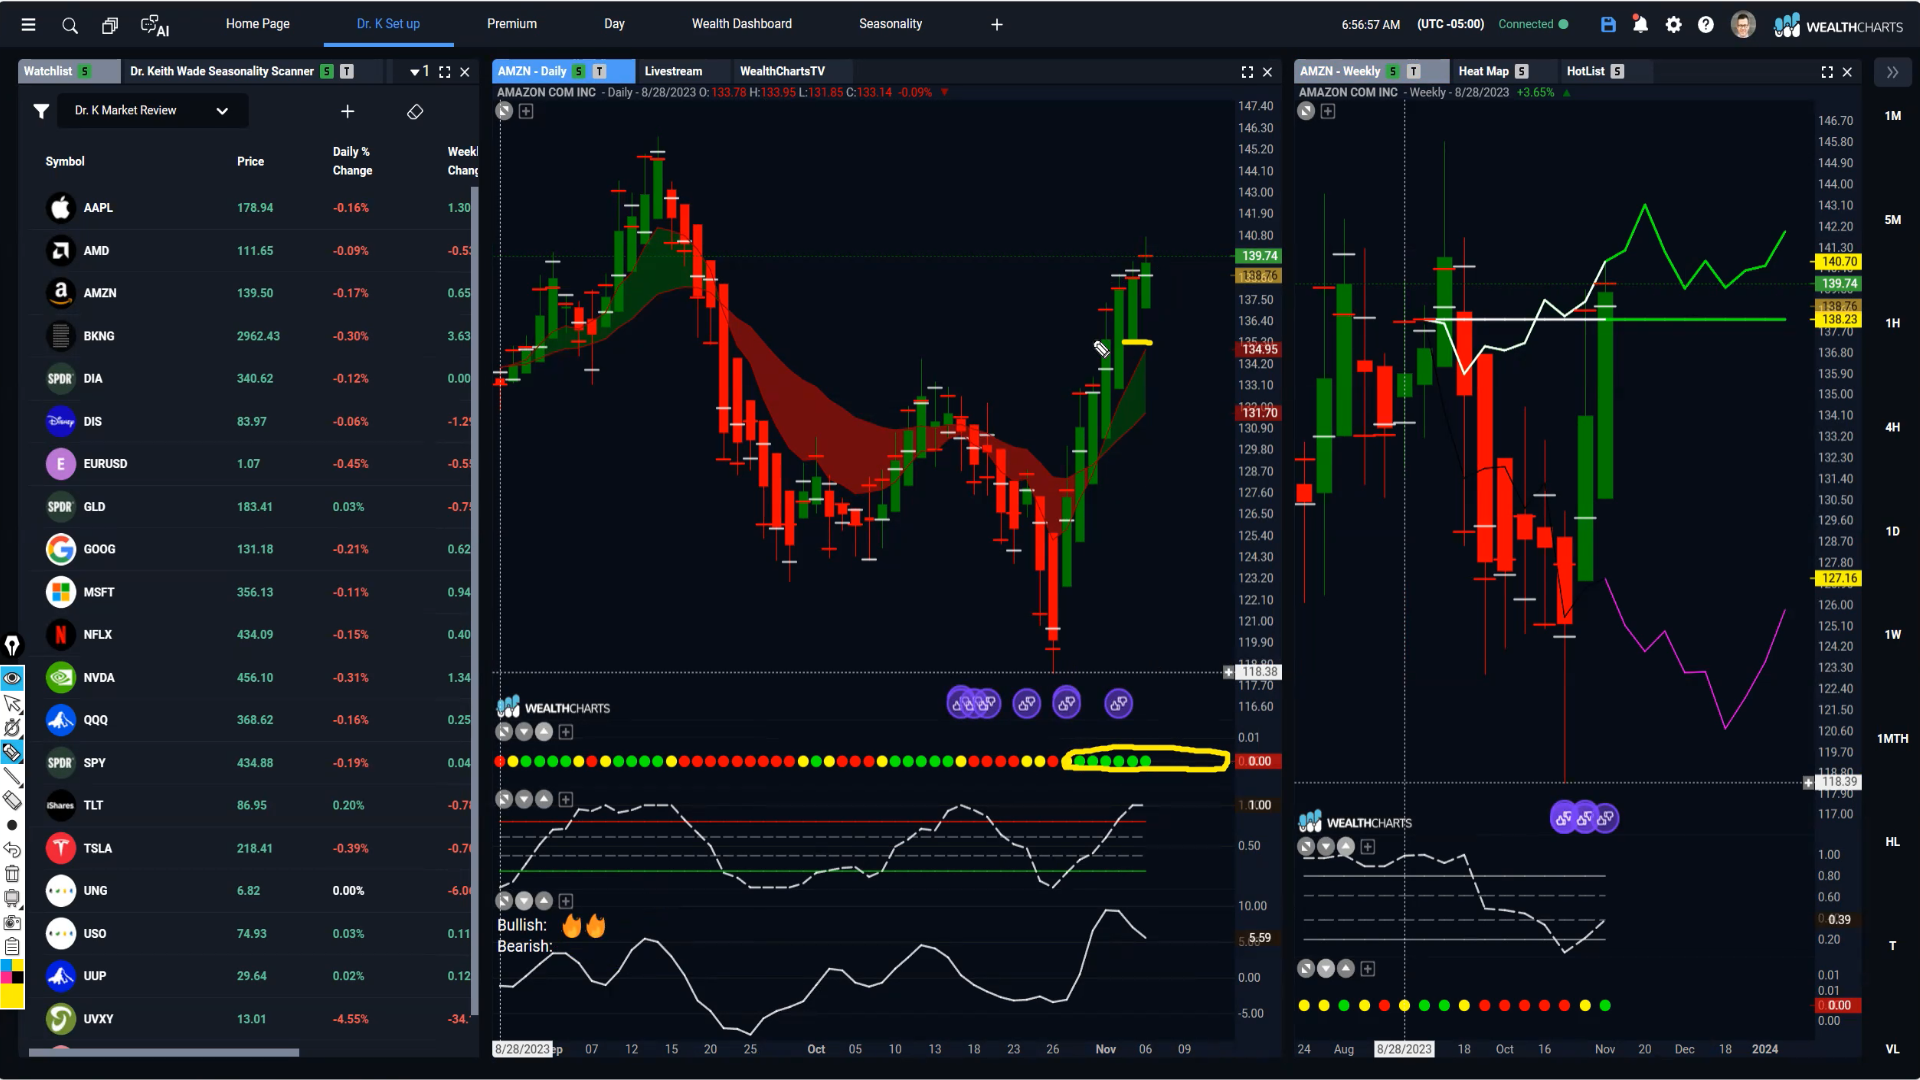Toggle the S badge on AMZN Daily tab
This screenshot has width=1920, height=1080.
point(578,72)
